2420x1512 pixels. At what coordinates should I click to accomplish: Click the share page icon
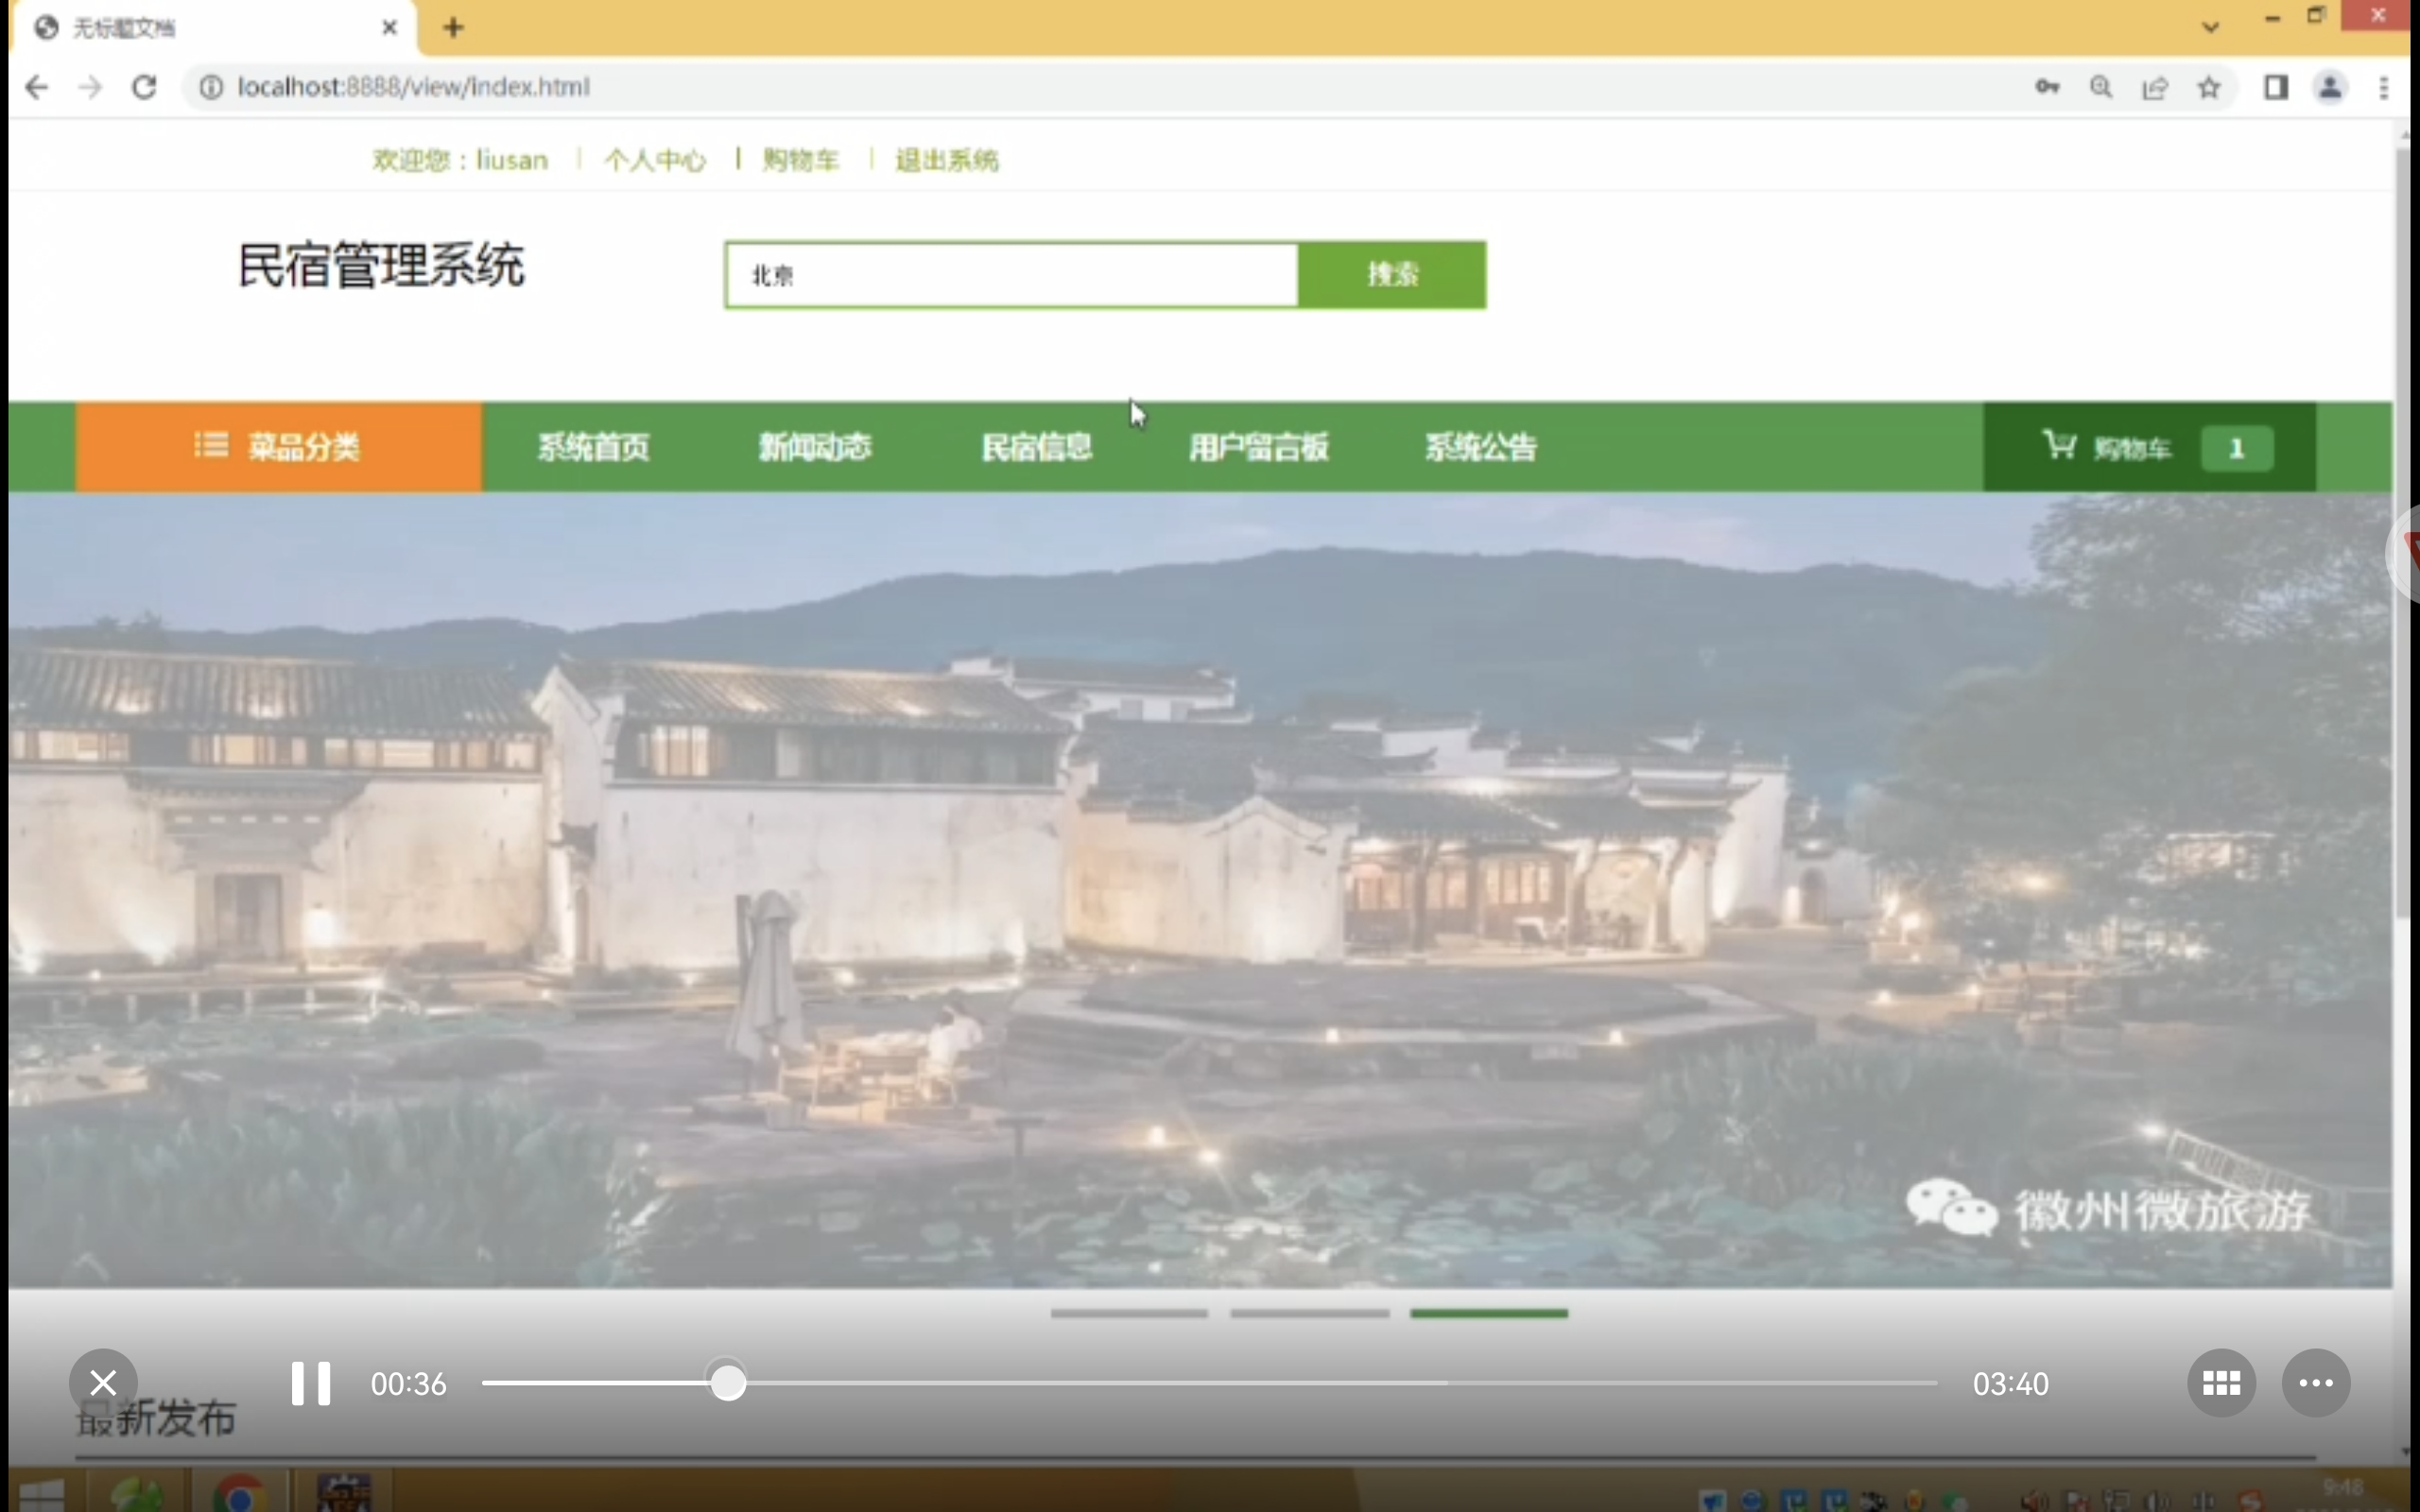(2155, 87)
